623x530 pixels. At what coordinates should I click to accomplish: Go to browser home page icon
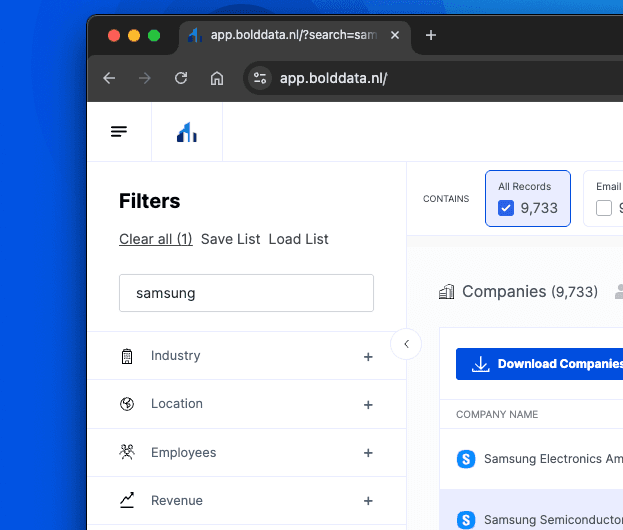(216, 78)
